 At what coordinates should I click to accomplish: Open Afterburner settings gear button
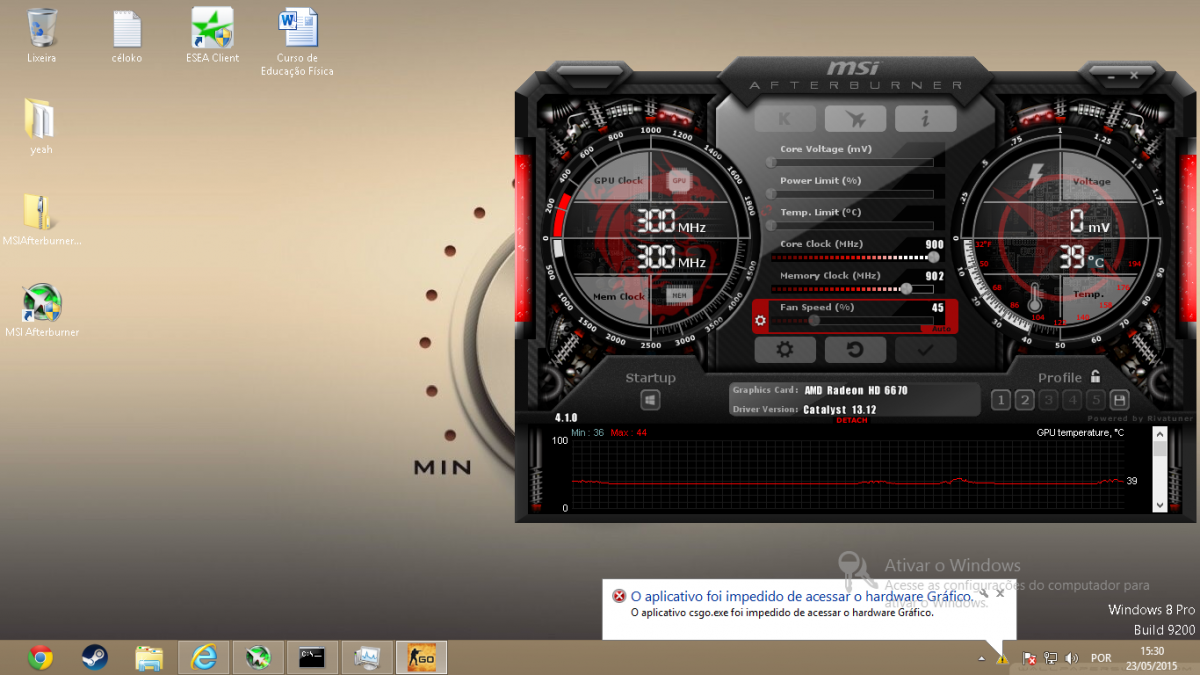point(784,350)
